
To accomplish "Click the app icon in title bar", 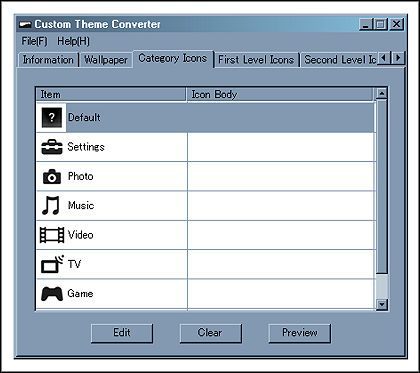I will pos(26,24).
